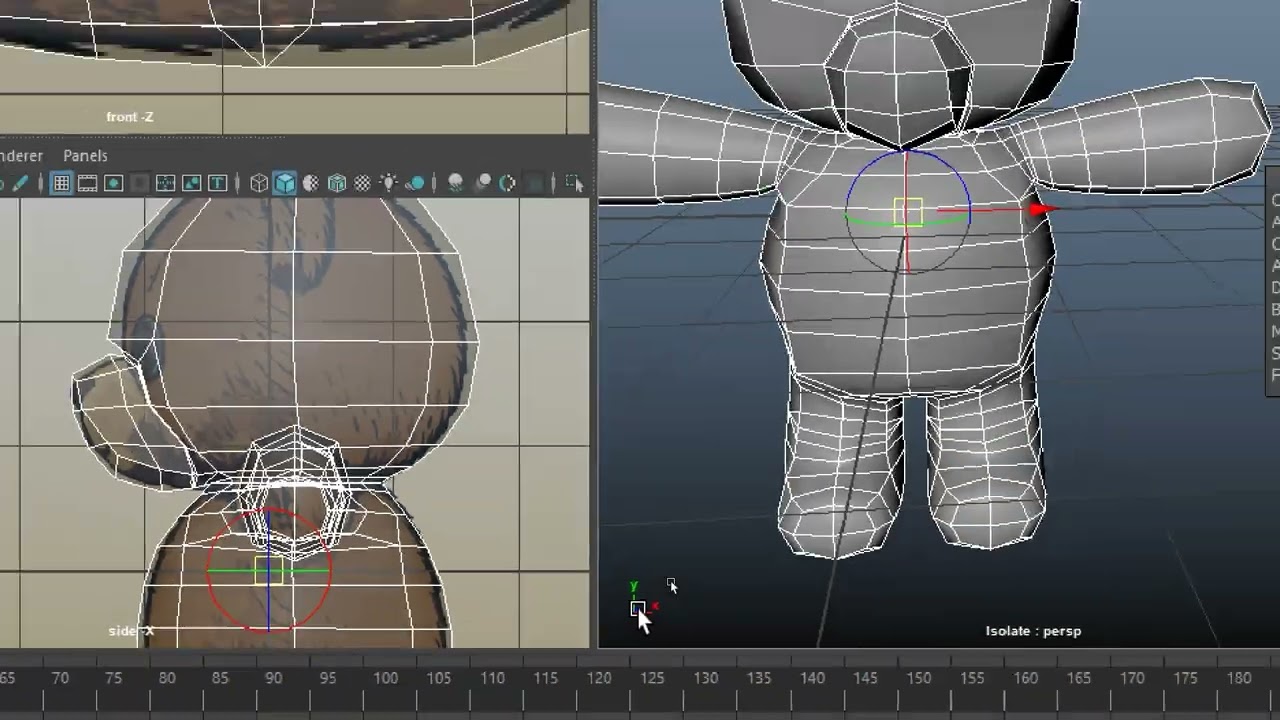Jump to frame 120 on the timeline
The image size is (1280, 720).
pyautogui.click(x=599, y=678)
